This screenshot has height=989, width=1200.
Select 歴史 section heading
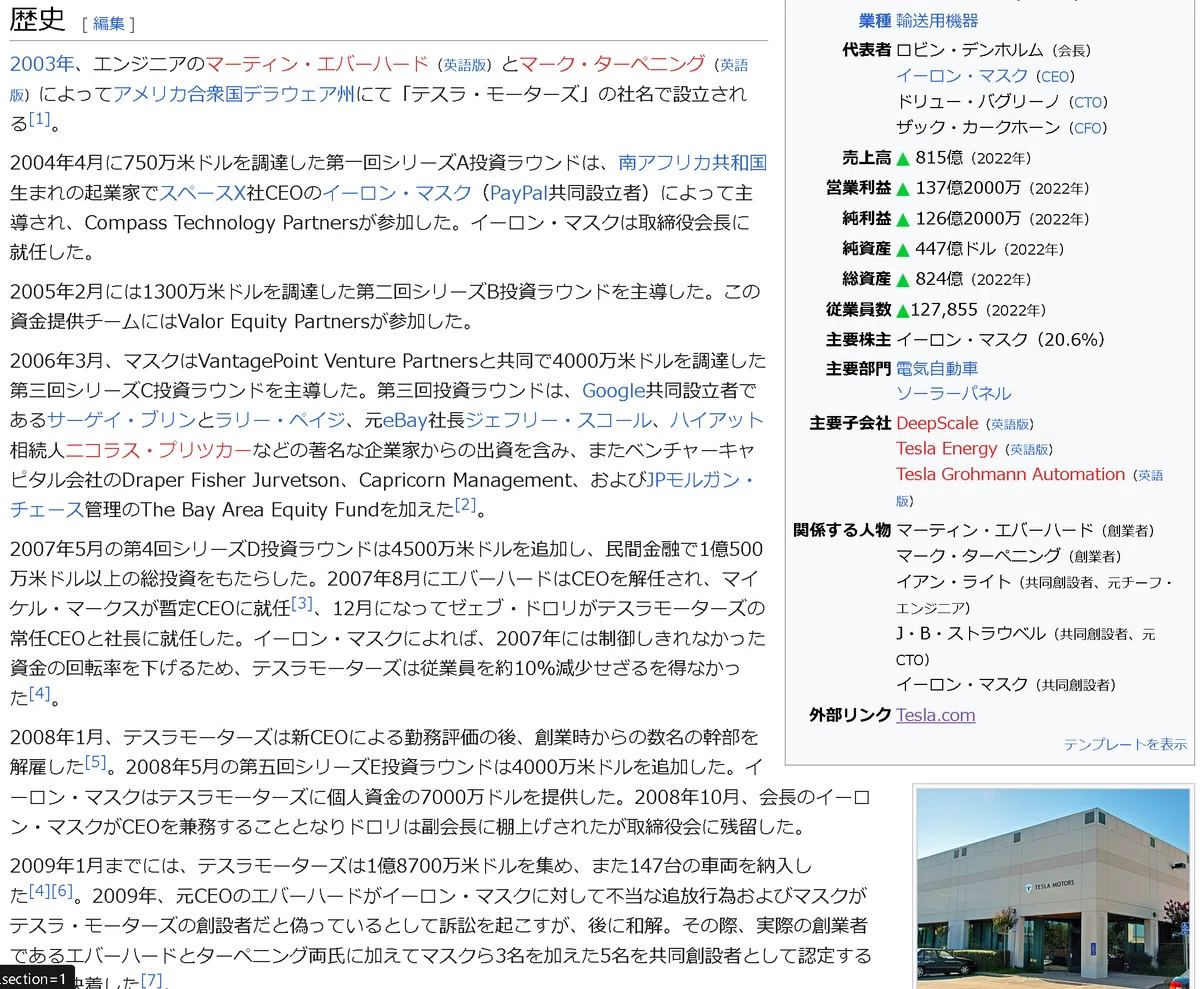click(x=38, y=20)
